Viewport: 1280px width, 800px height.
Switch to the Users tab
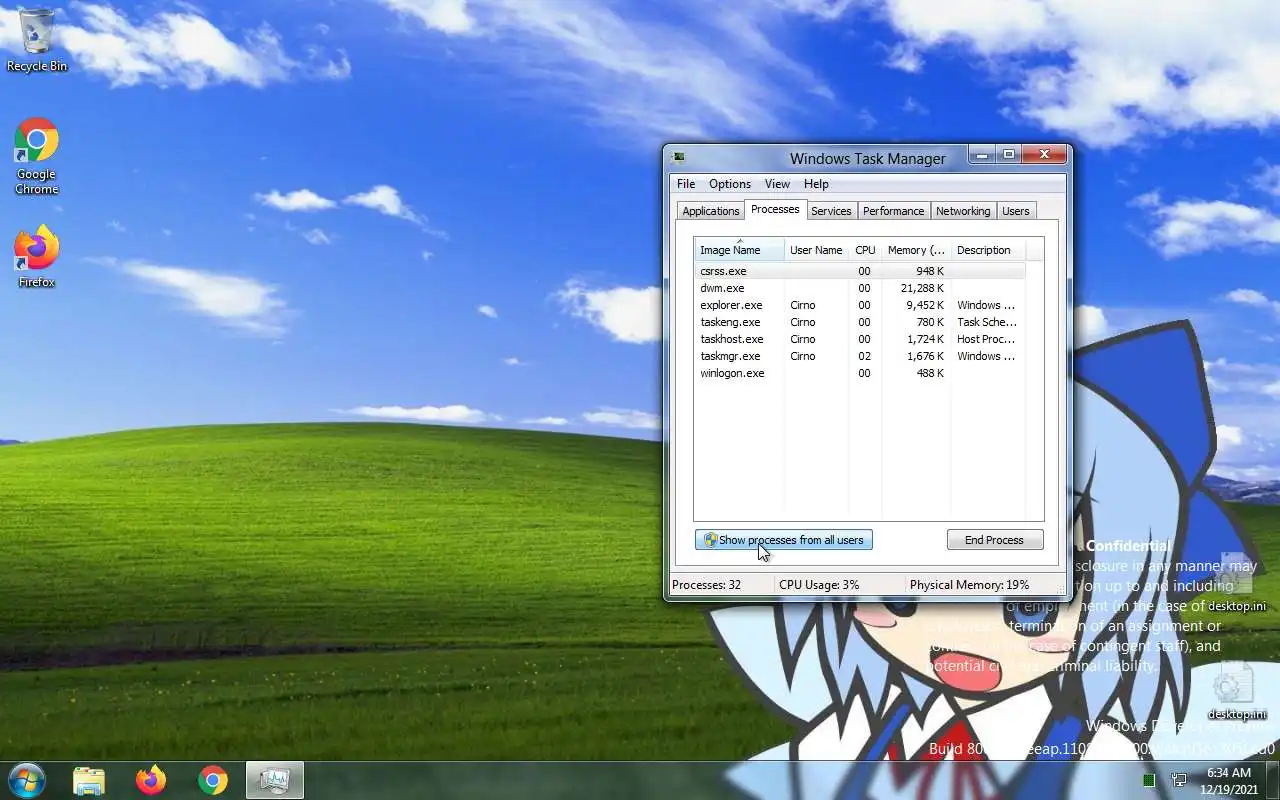[1016, 211]
